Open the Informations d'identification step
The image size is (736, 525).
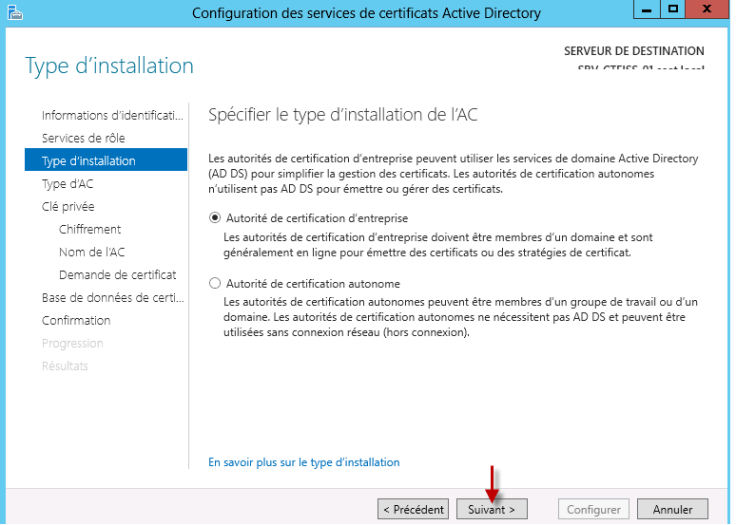[x=112, y=115]
